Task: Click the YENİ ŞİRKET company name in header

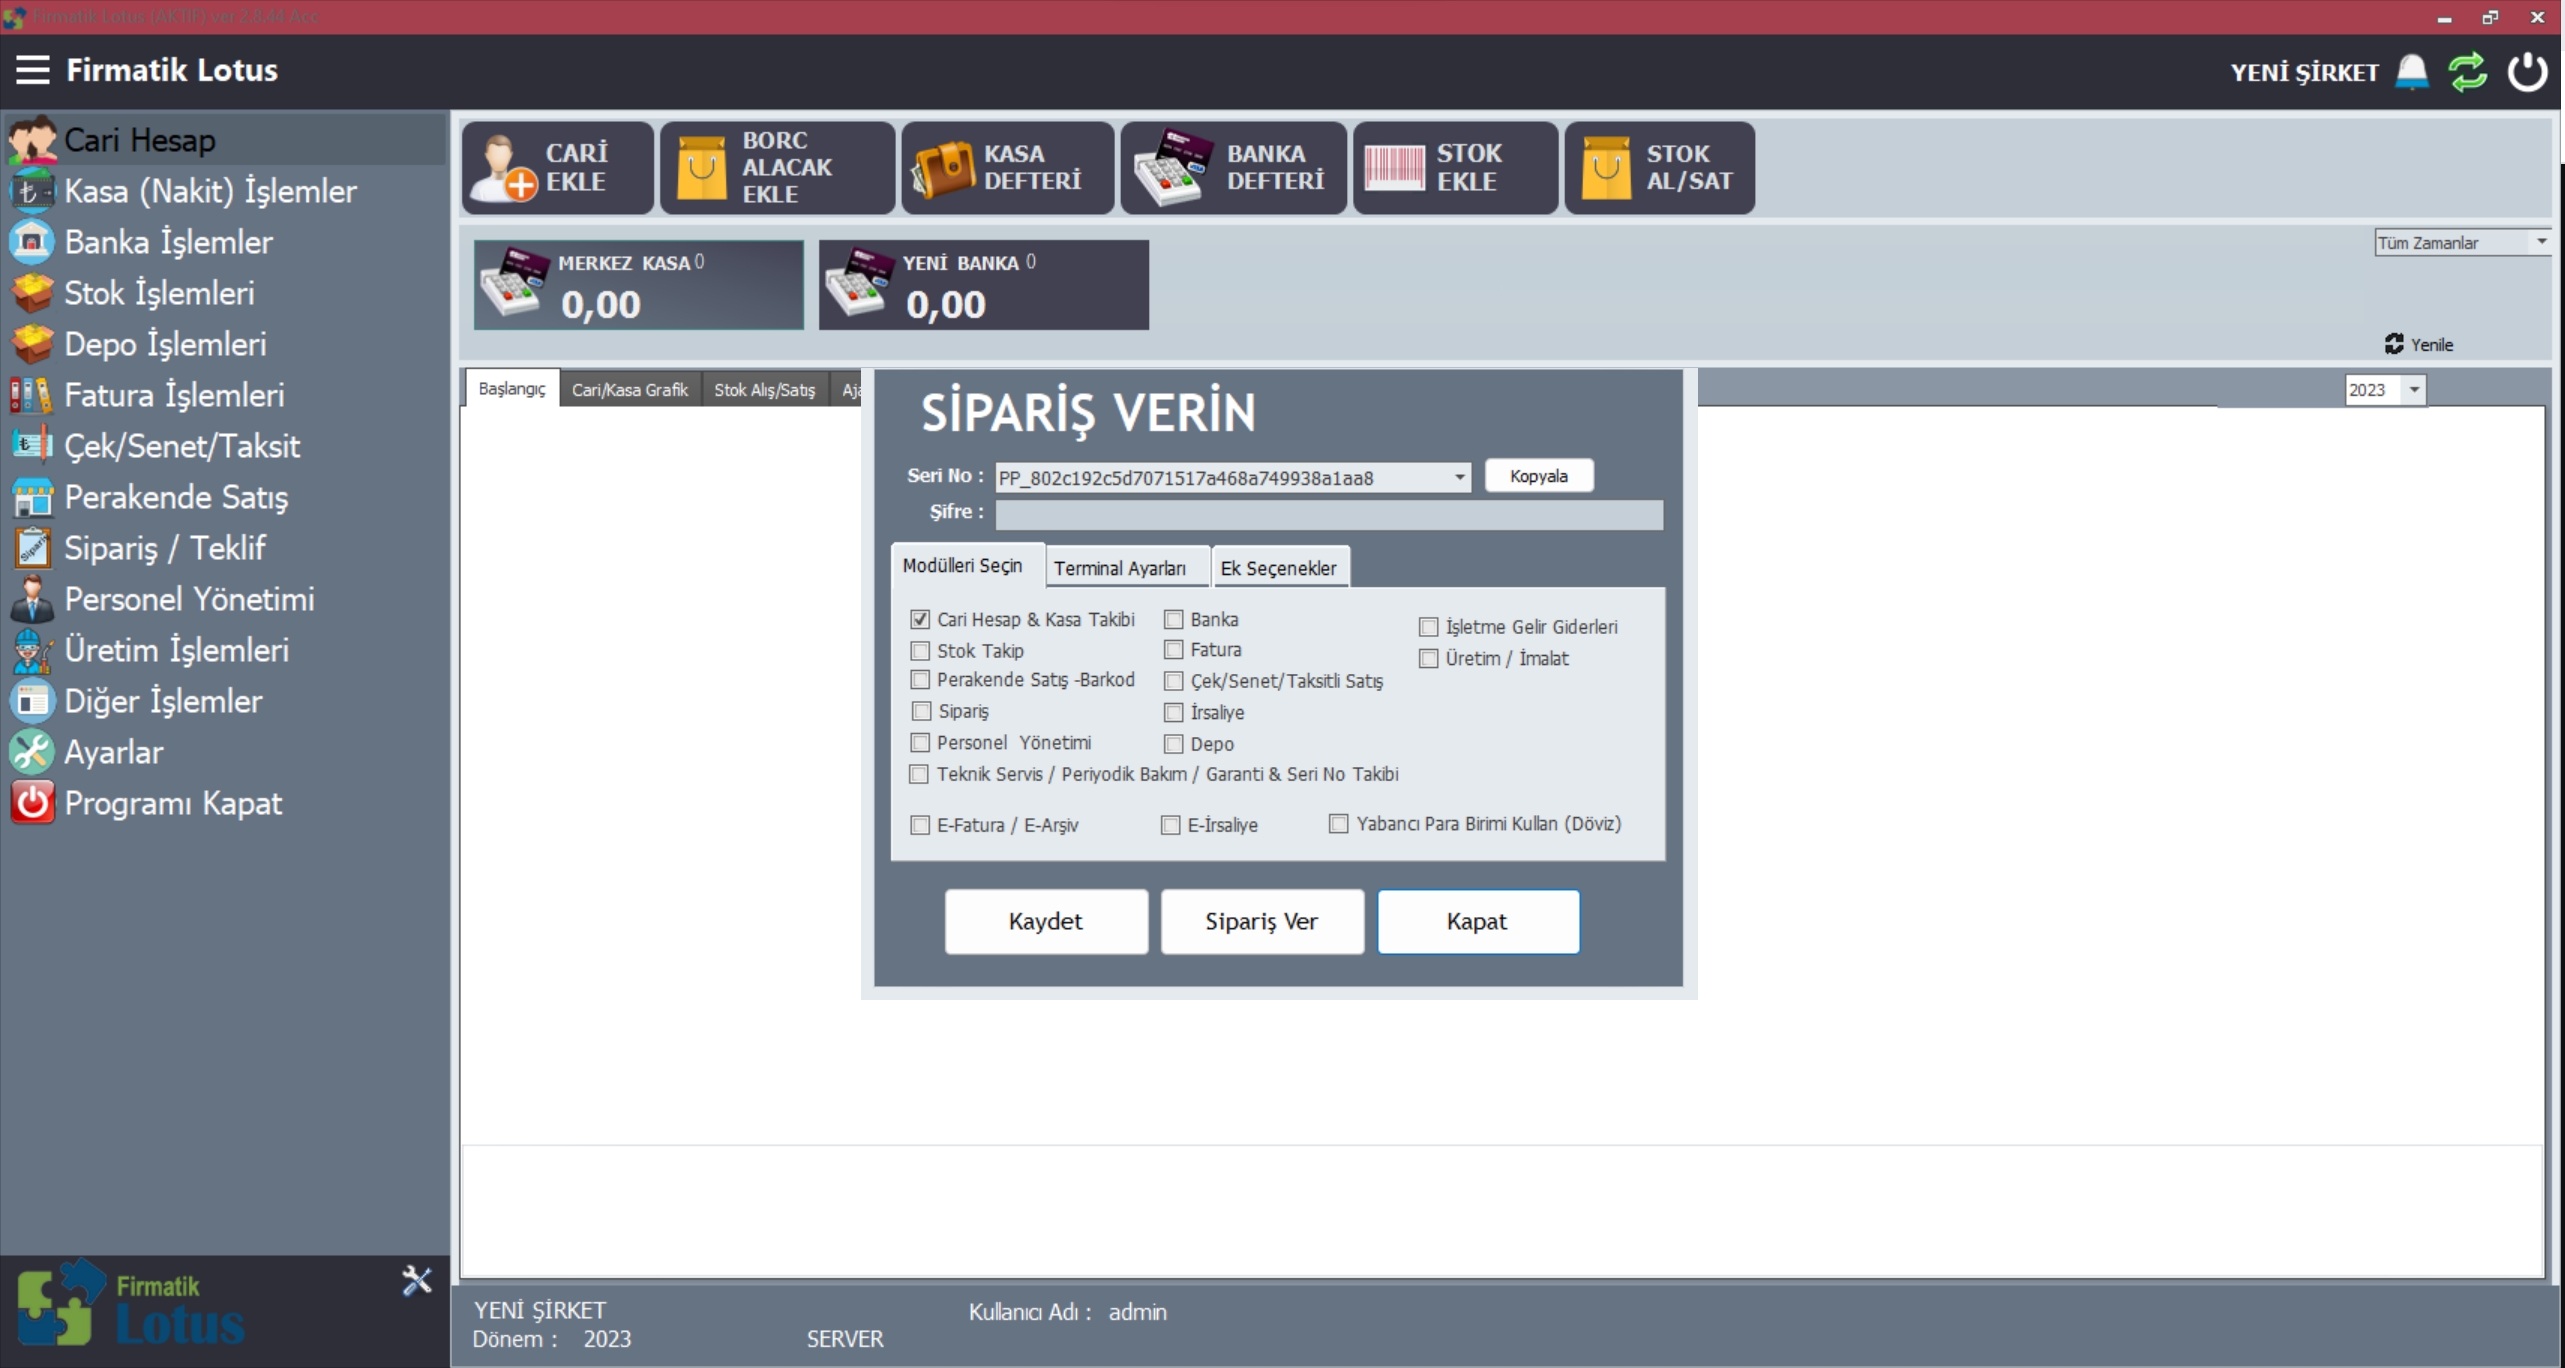Action: (2304, 73)
